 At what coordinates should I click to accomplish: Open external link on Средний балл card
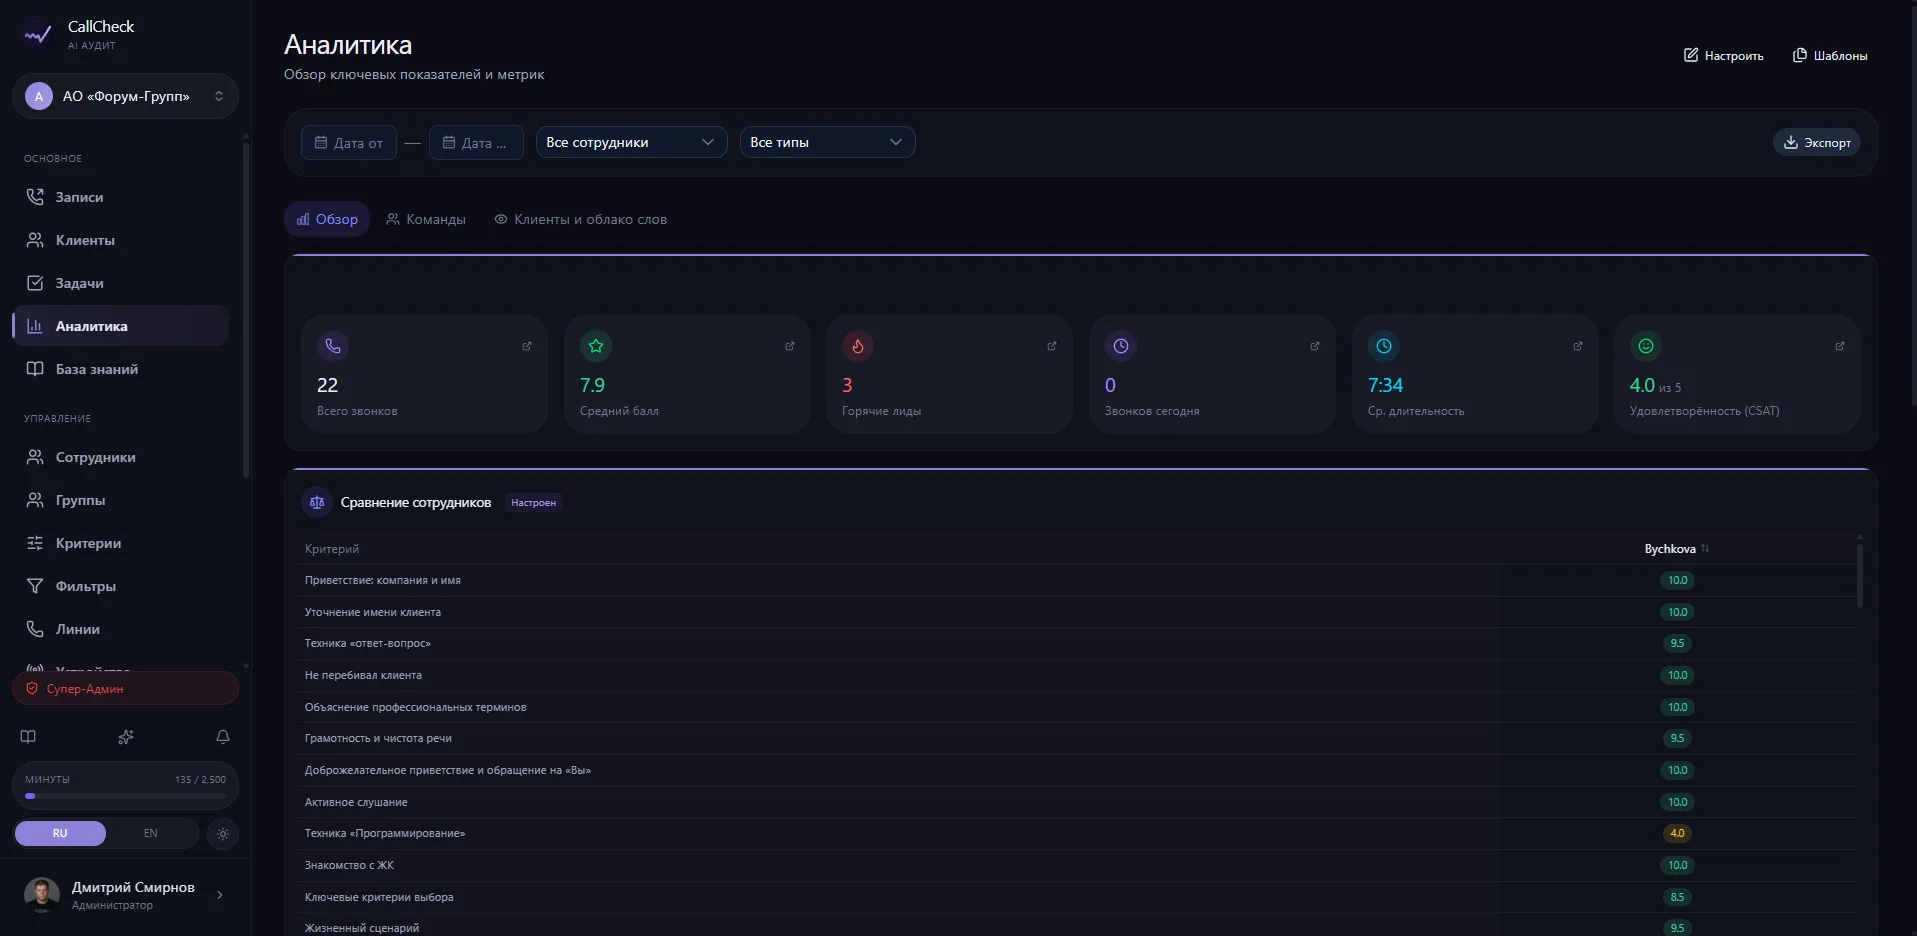point(790,346)
